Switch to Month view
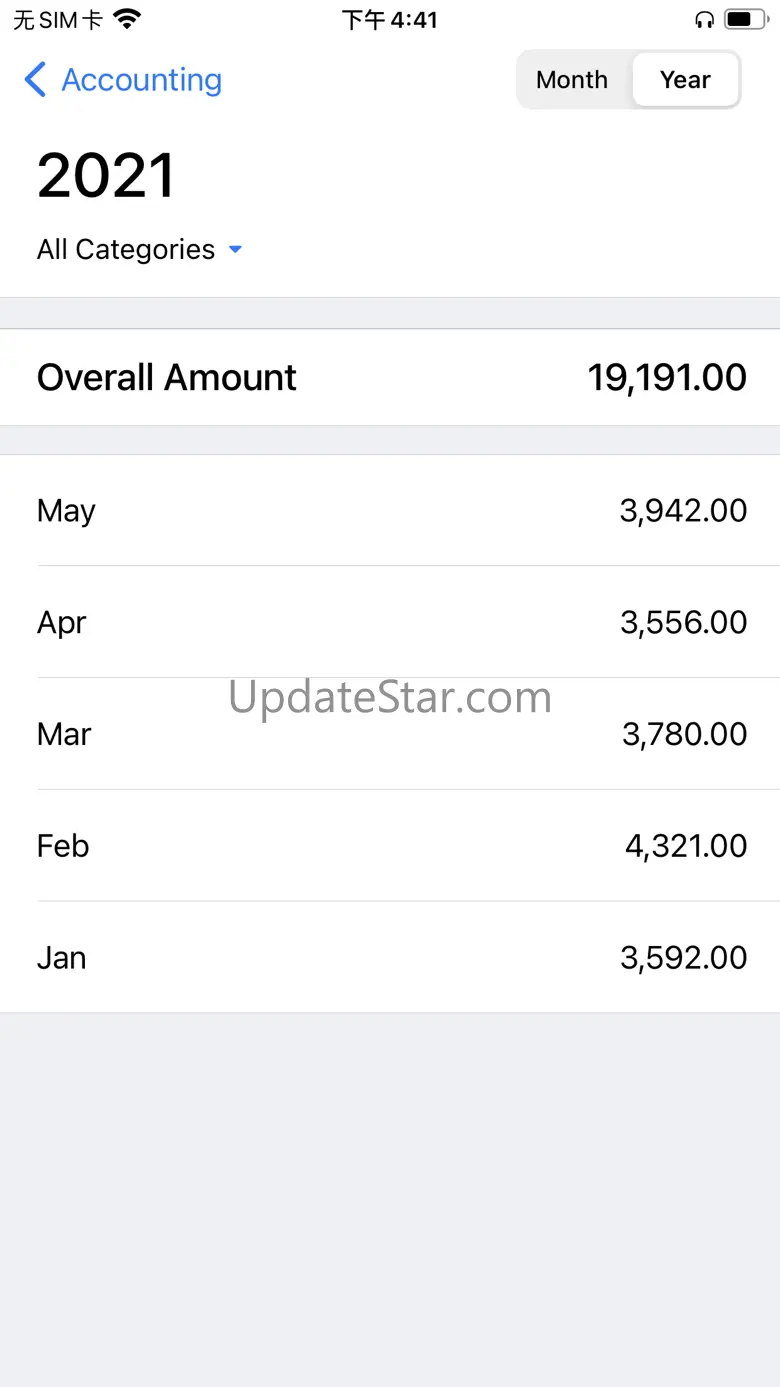 [x=572, y=80]
